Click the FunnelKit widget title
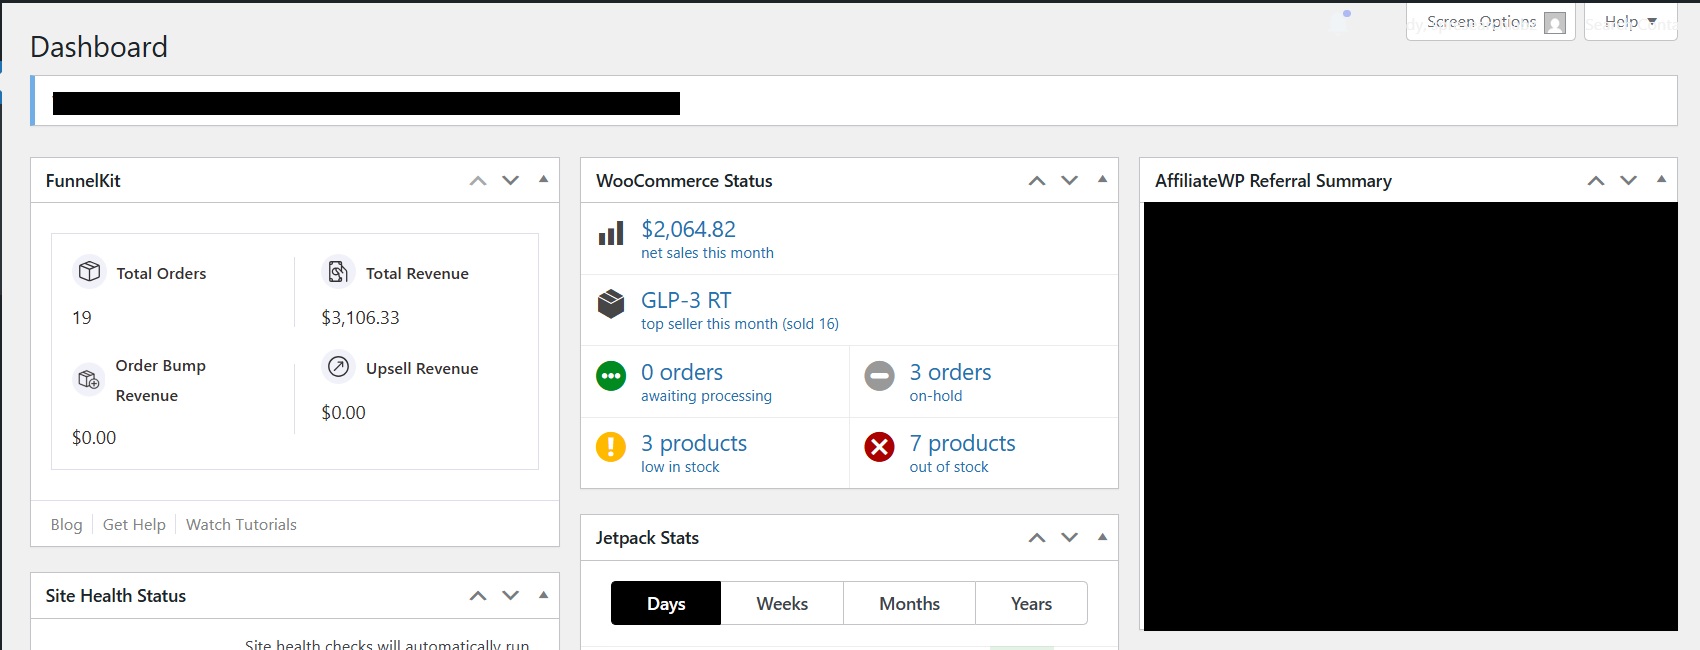Screen dimensions: 1700x650 coord(83,181)
